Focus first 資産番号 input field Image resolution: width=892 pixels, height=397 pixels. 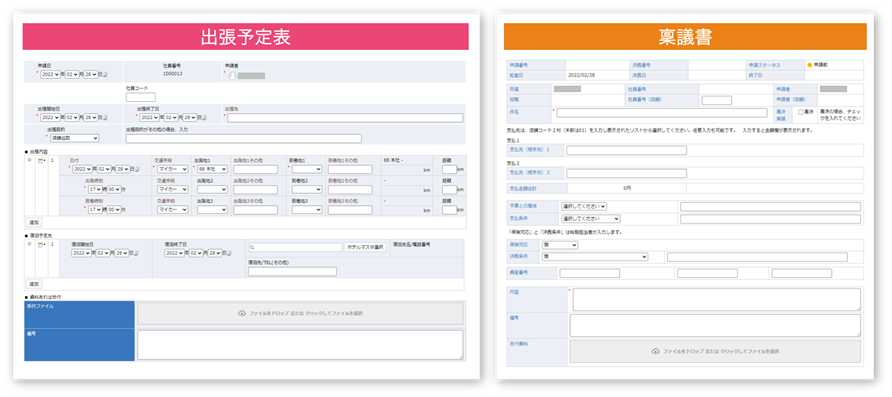(590, 273)
